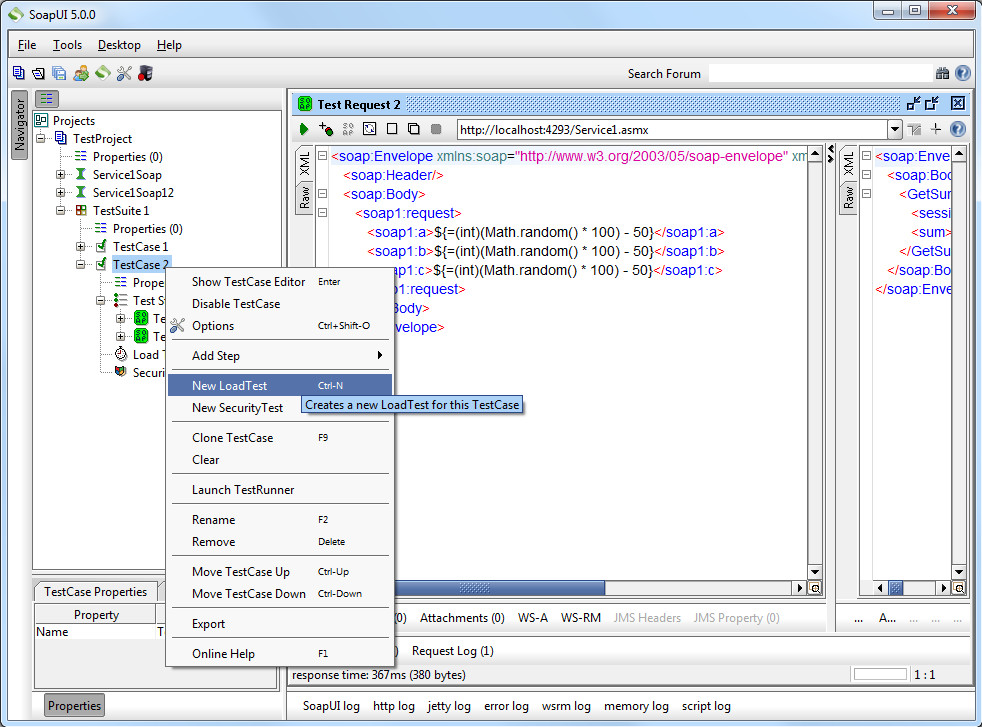Select New LoadTest from context menu
This screenshot has height=727, width=982.
tap(280, 386)
